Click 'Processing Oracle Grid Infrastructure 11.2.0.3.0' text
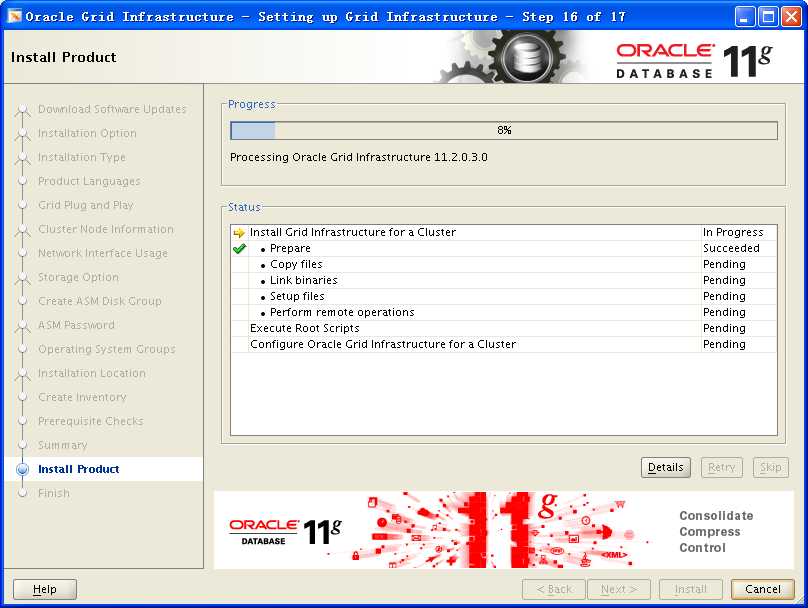This screenshot has height=608, width=808. [359, 157]
